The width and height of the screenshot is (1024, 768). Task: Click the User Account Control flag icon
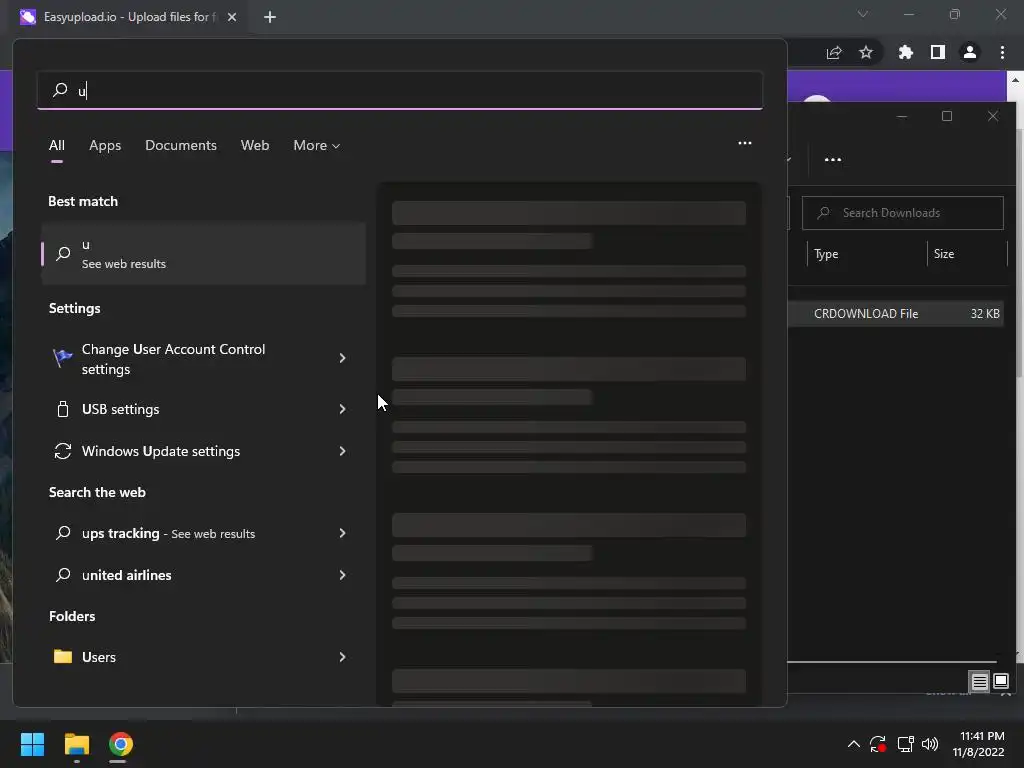[63, 357]
